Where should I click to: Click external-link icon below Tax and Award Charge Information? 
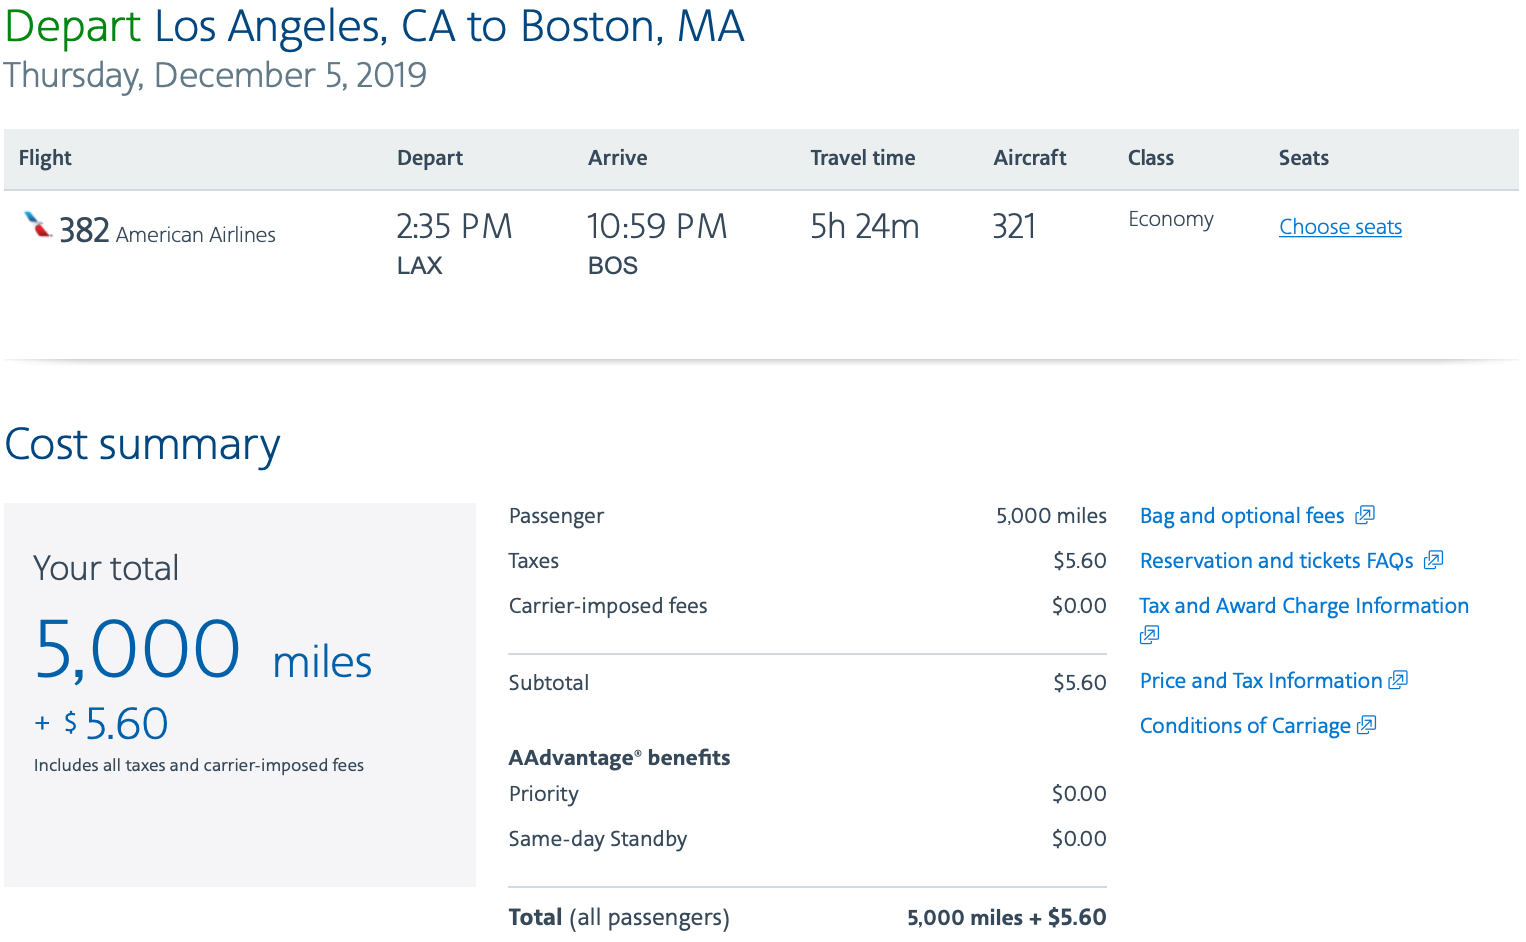1149,635
